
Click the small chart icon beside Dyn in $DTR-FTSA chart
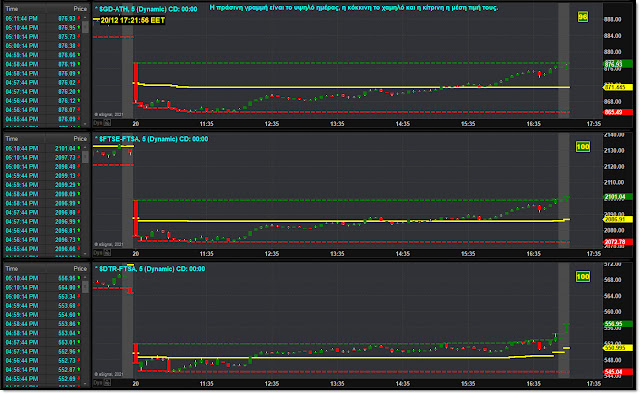107,383
